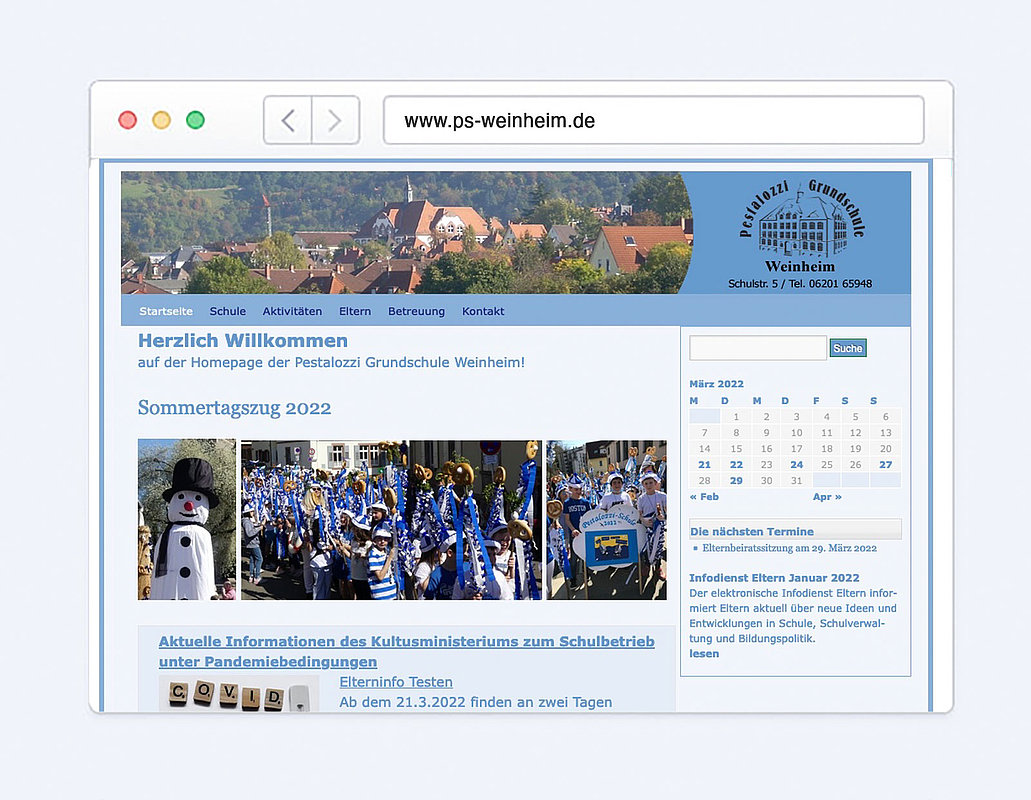This screenshot has height=800, width=1031.
Task: Click the green window zoom button
Action: point(195,120)
